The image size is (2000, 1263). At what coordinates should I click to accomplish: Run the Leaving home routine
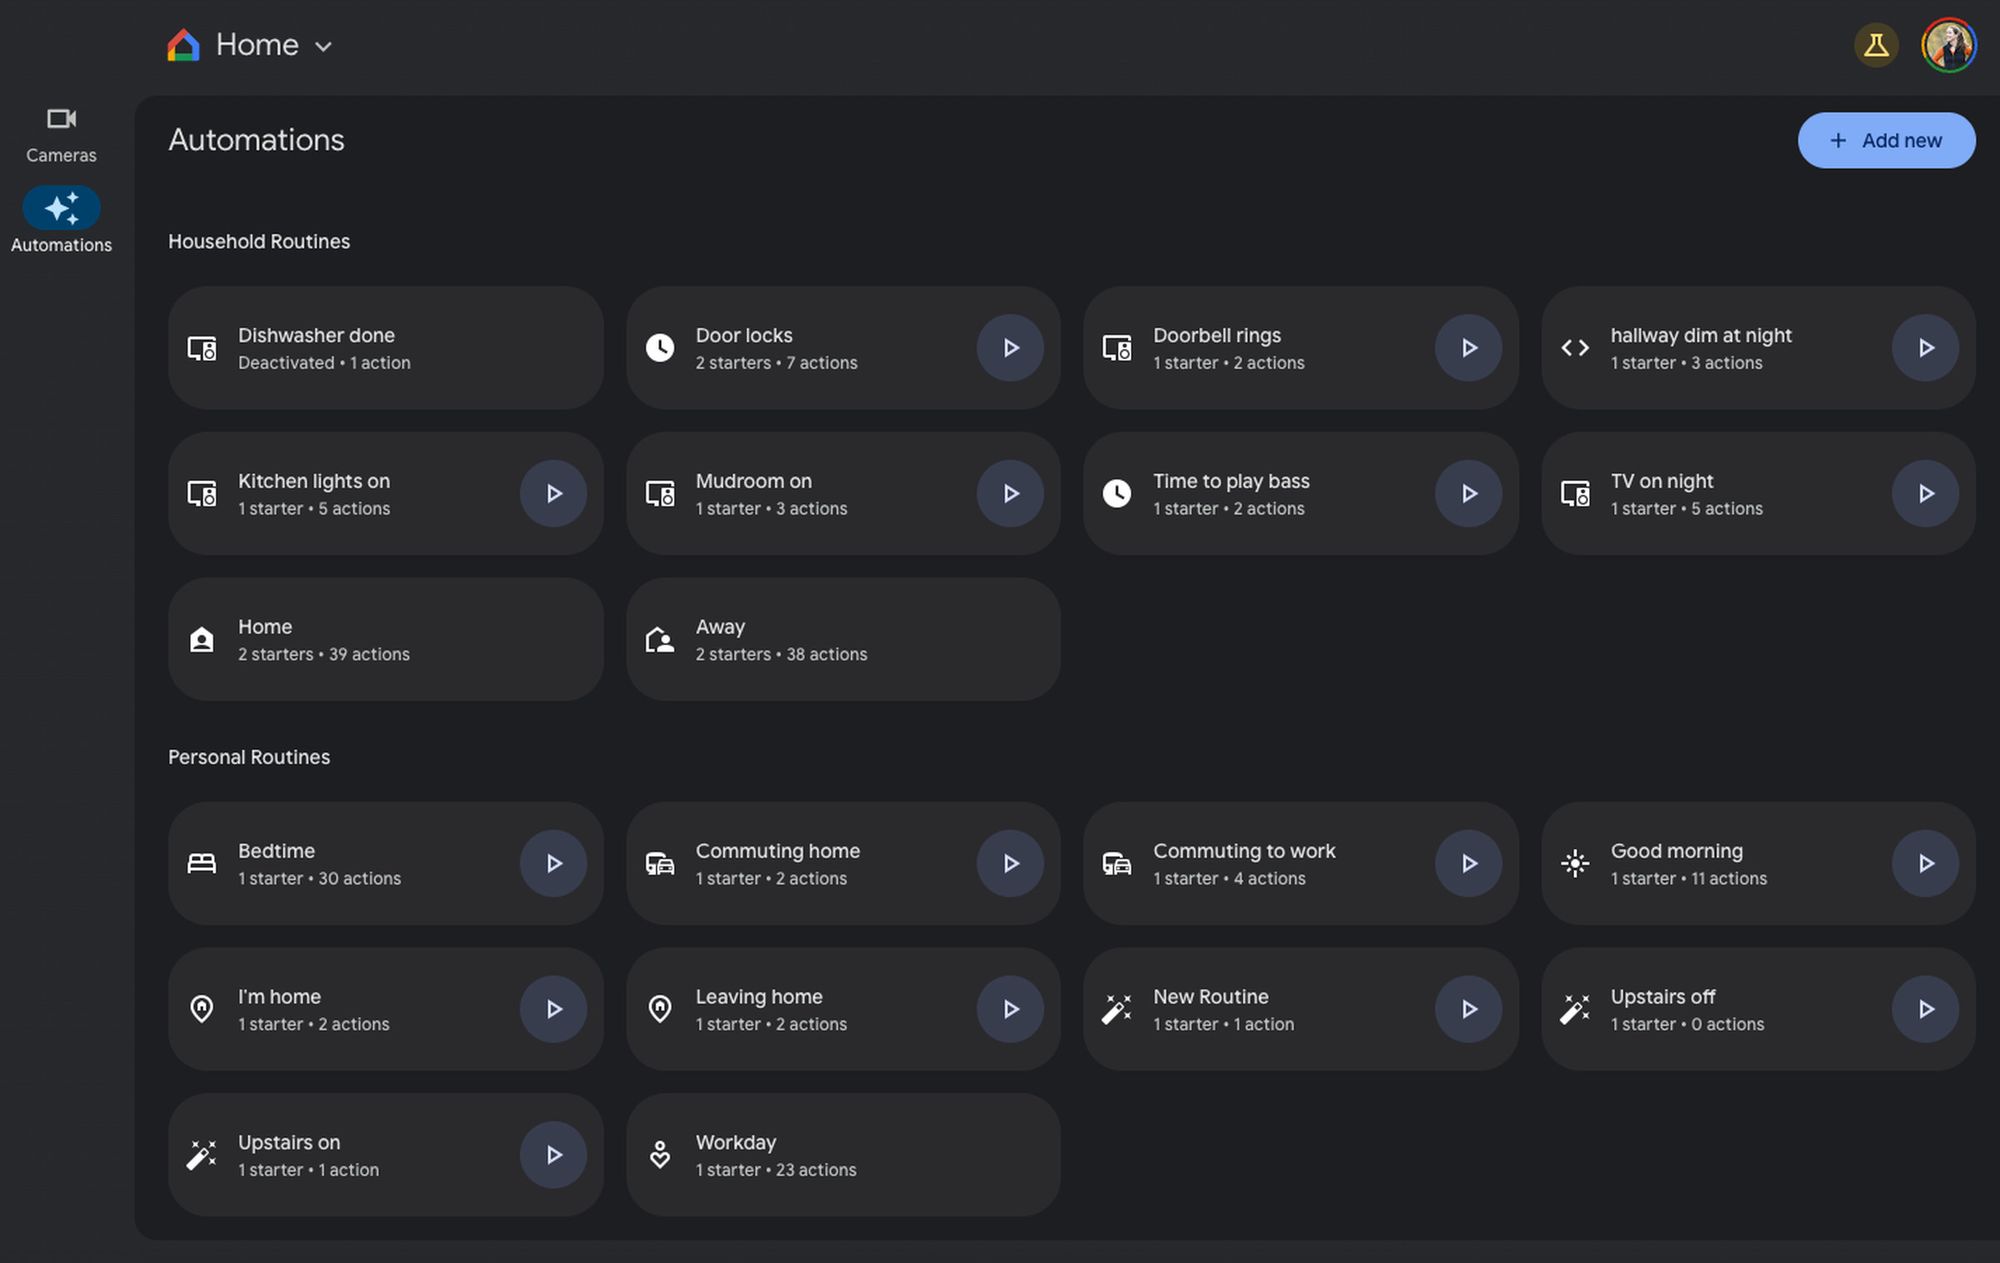[x=1010, y=1010]
